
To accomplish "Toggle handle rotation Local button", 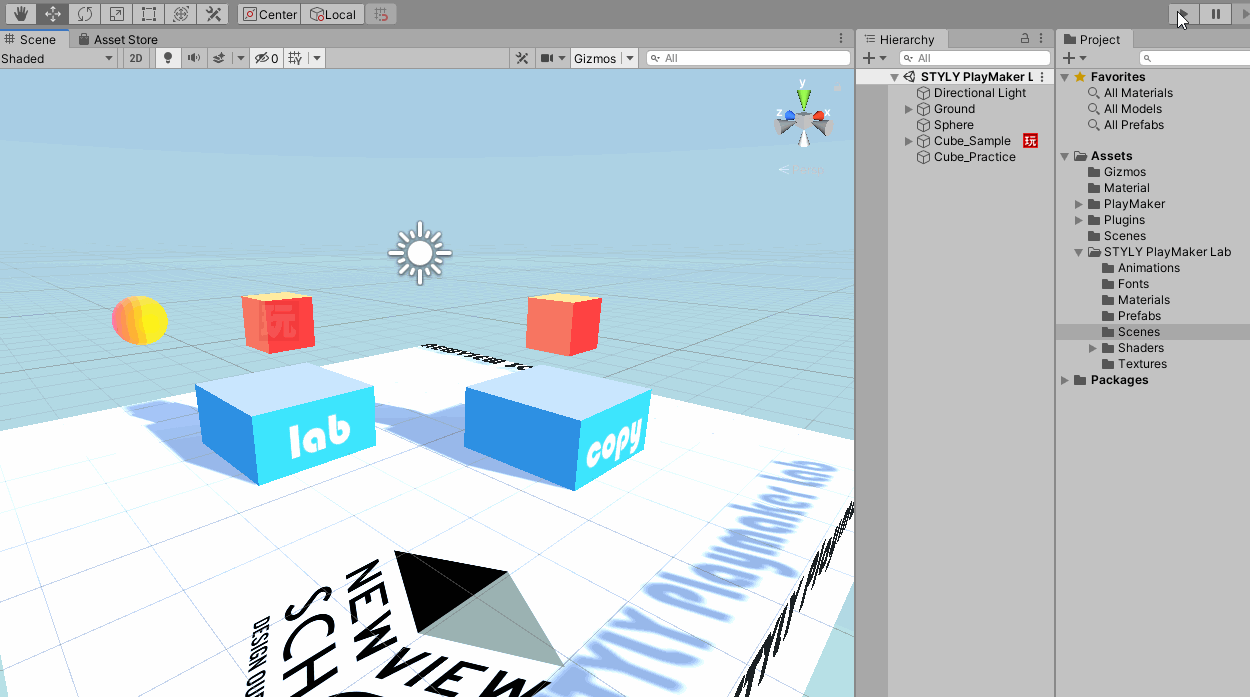I will [332, 14].
